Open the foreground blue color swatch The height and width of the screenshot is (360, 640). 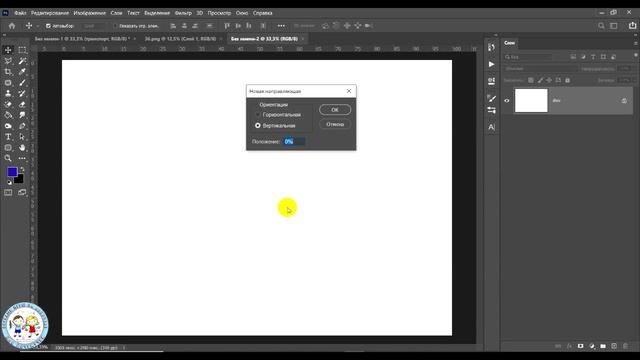11,171
